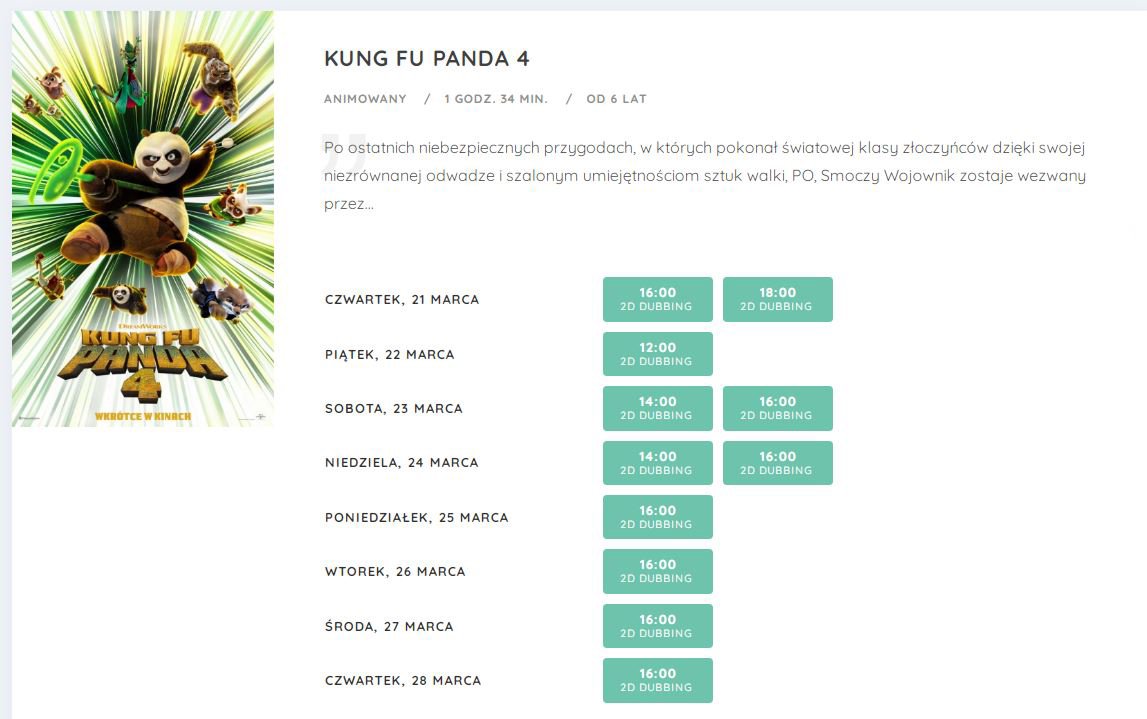1147x719 pixels.
Task: Choose 16:00 showing on Wtorek, 26 Marca
Action: (x=658, y=571)
